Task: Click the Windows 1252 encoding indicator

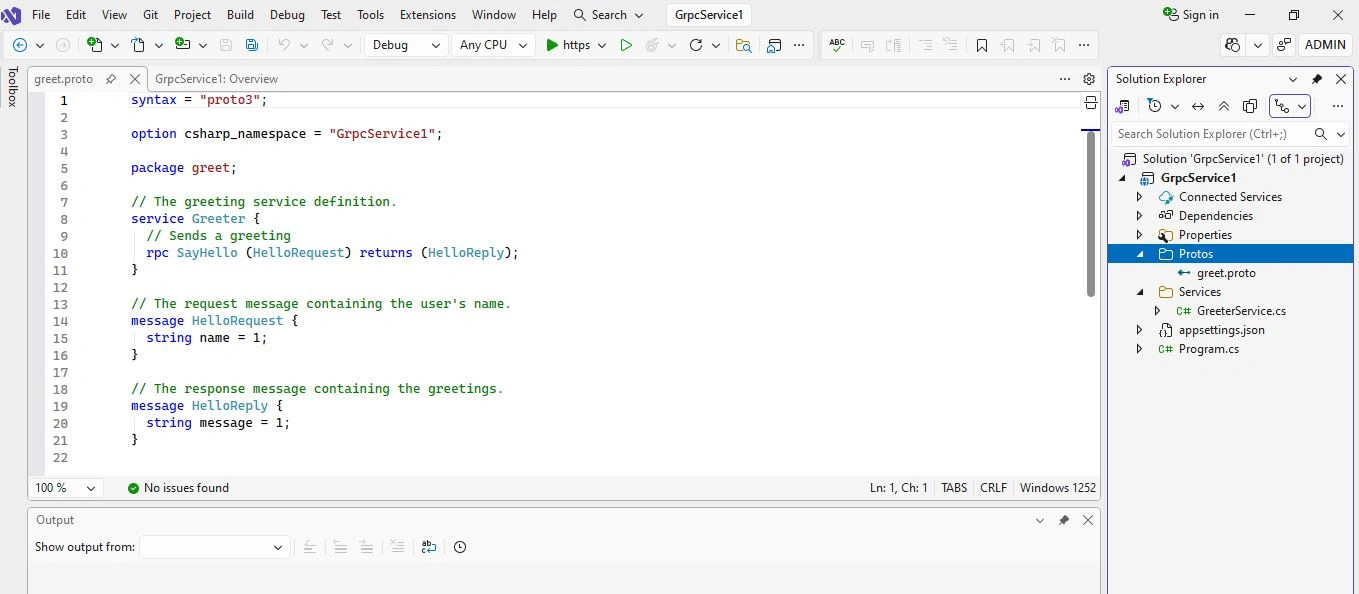Action: tap(1058, 488)
